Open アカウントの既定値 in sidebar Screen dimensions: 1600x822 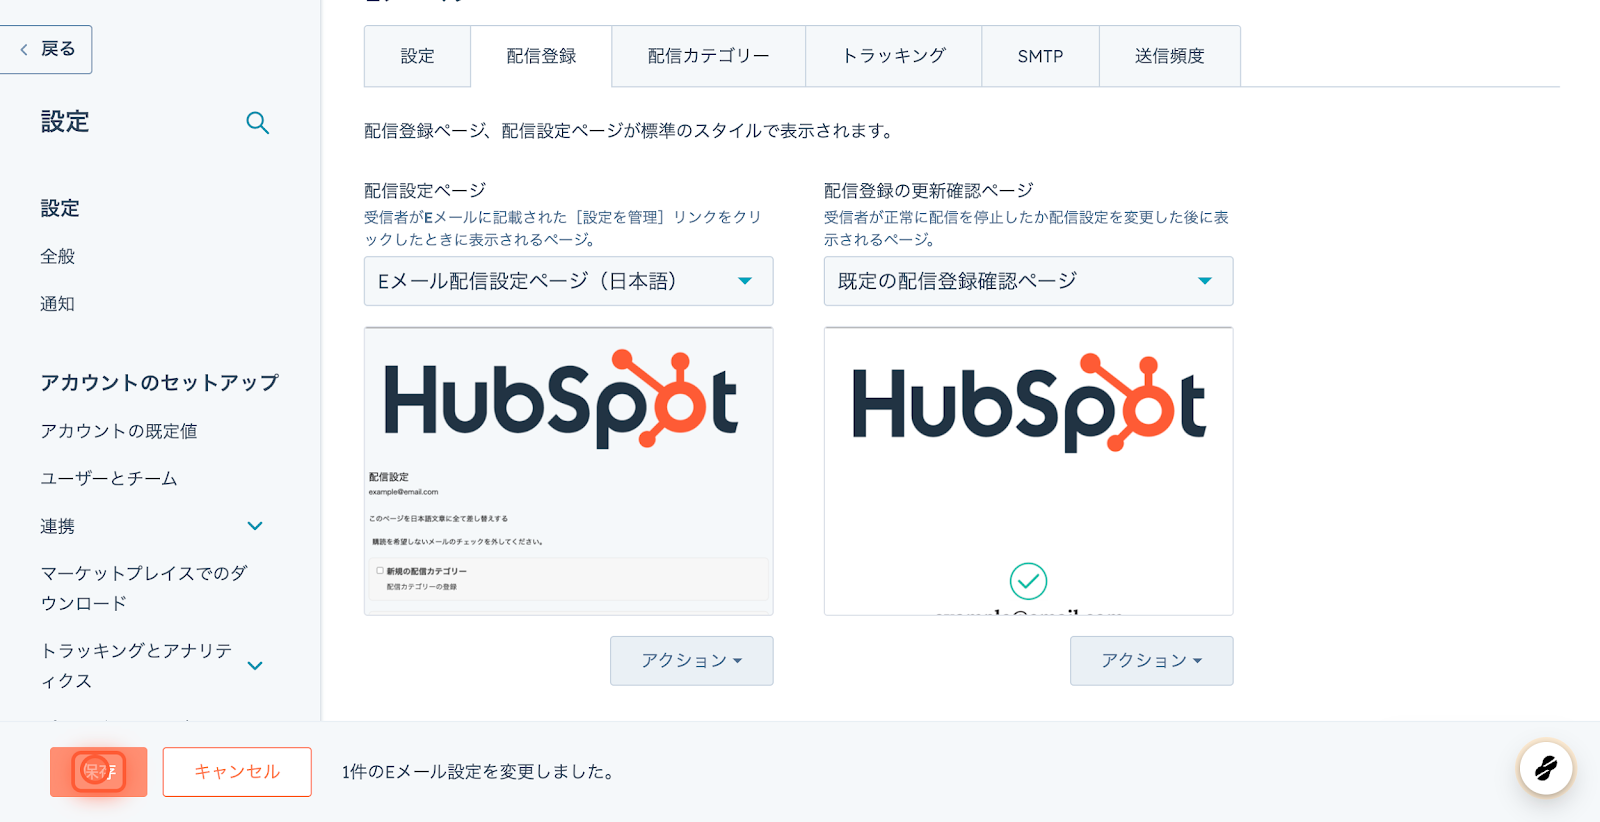coord(119,431)
